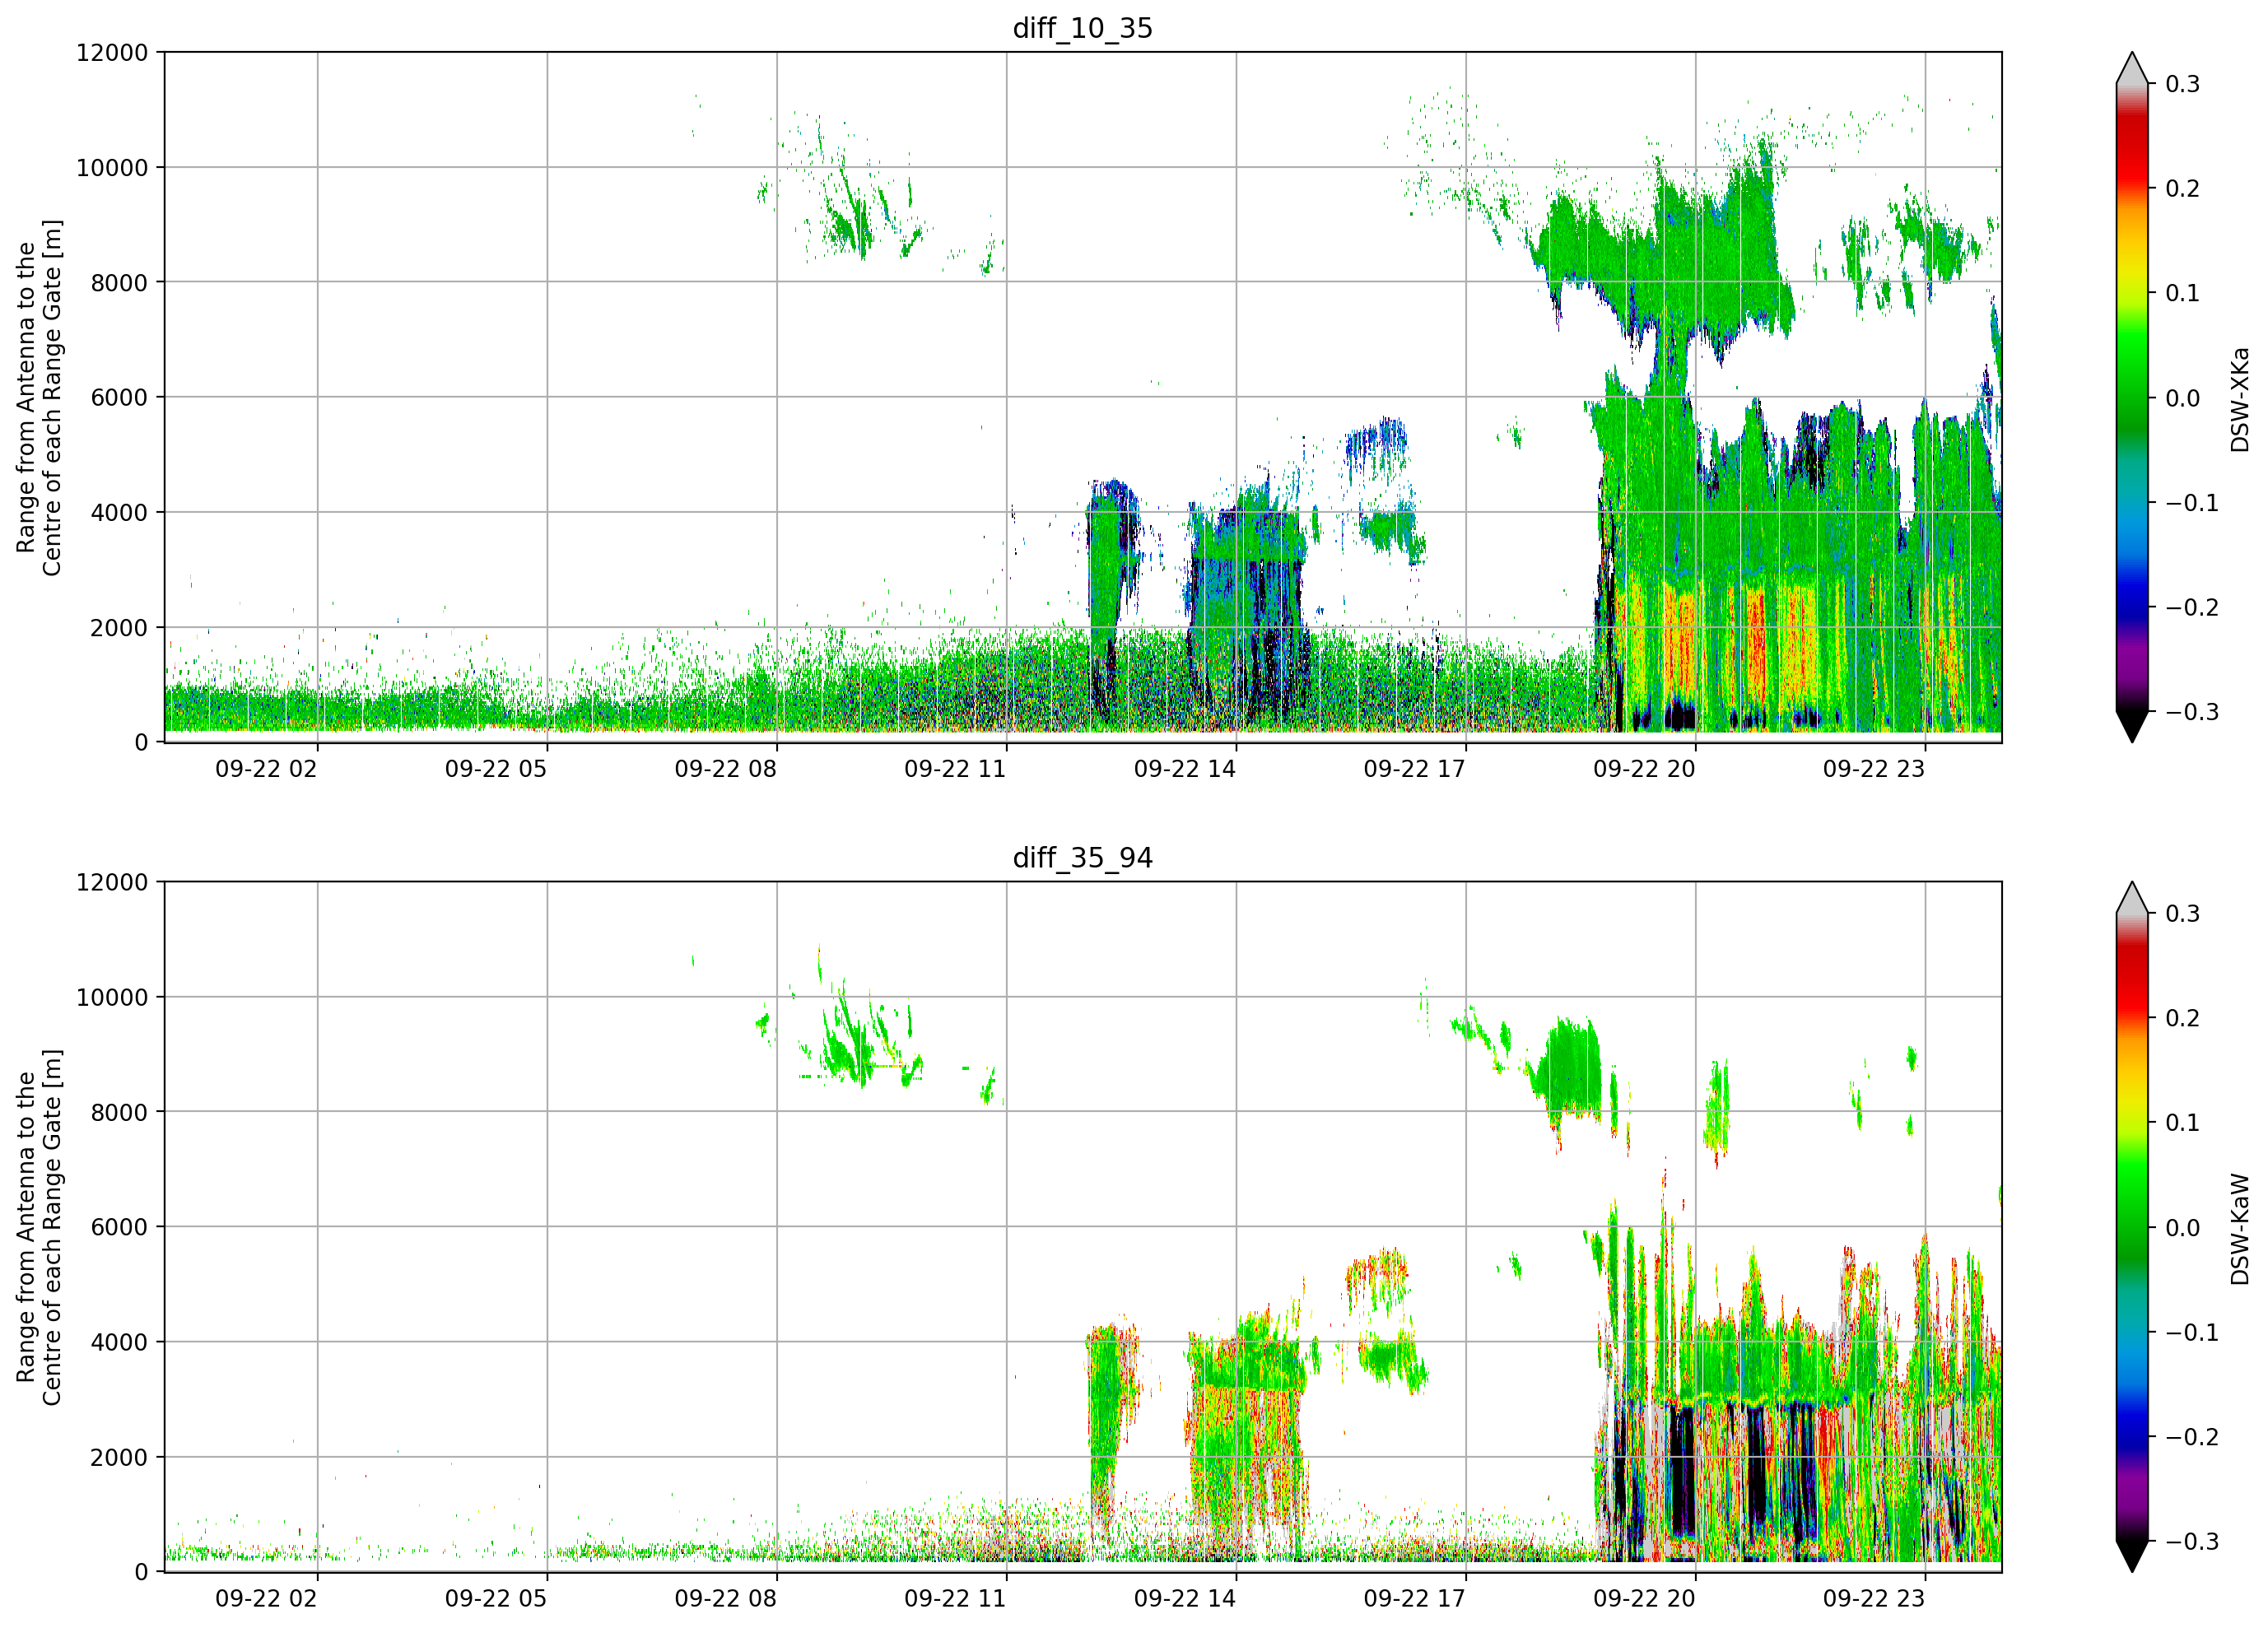Click the 0.1 tick on DSW-KaW colorbar
Screen dimensions: 2268x1628
click(x=2182, y=1123)
